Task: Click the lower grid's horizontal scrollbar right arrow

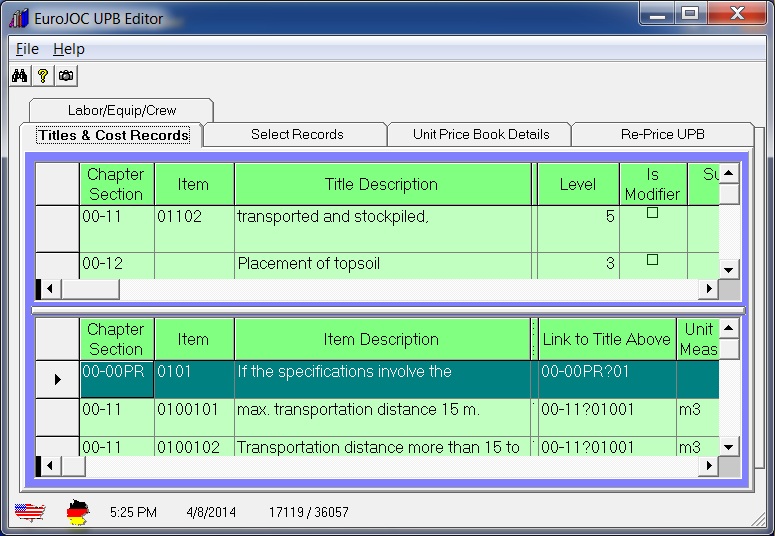Action: pyautogui.click(x=708, y=466)
